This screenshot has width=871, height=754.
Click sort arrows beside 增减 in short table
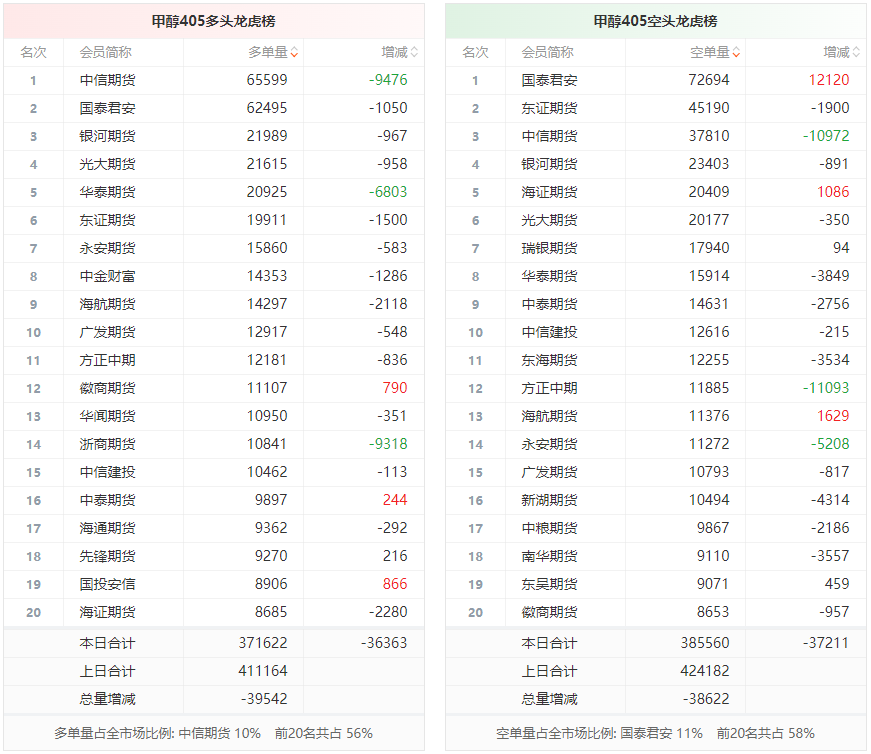point(856,53)
